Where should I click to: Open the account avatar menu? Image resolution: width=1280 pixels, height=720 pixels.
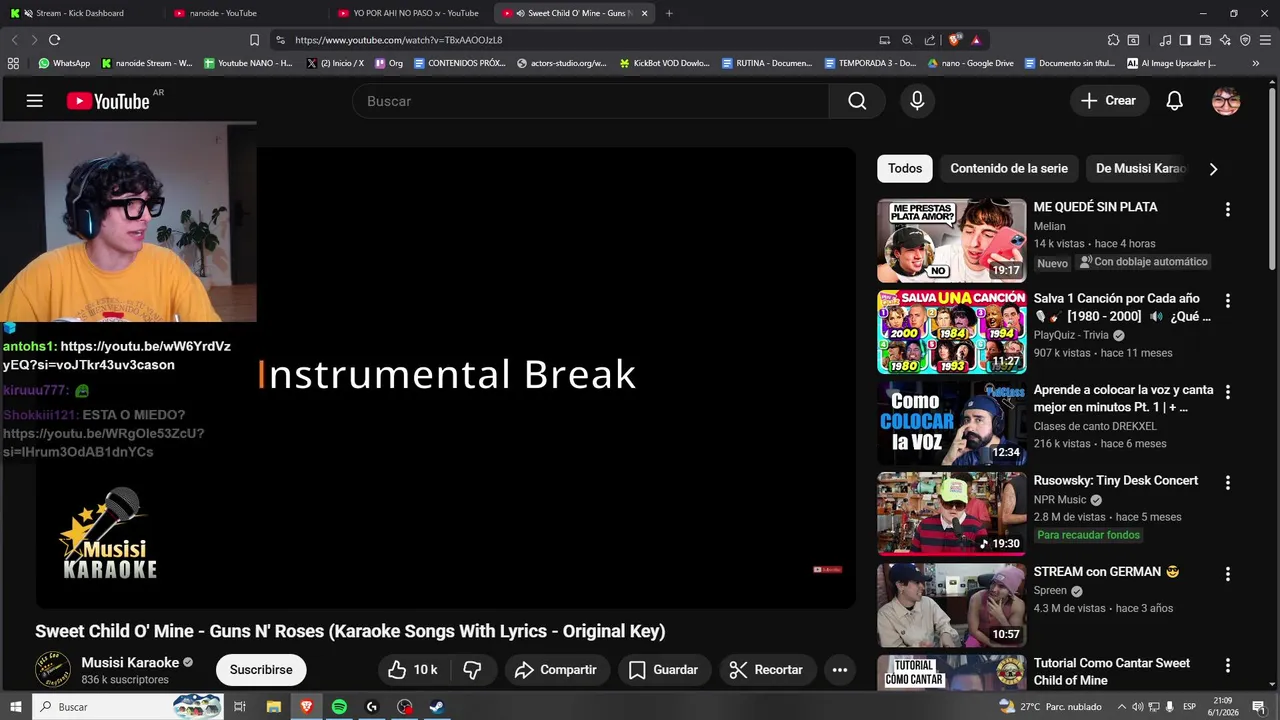click(1226, 101)
